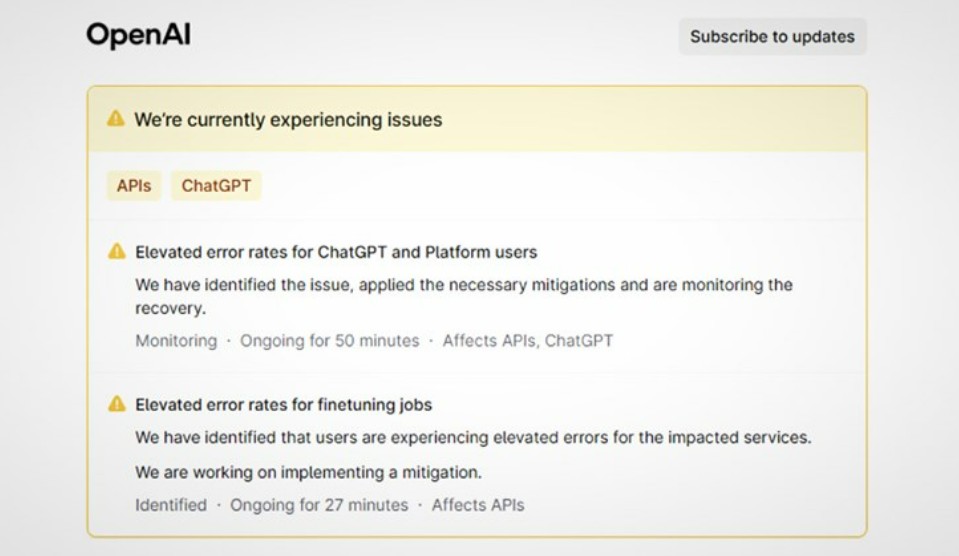Click the 'Ongoing for 27 minutes' text

319,505
